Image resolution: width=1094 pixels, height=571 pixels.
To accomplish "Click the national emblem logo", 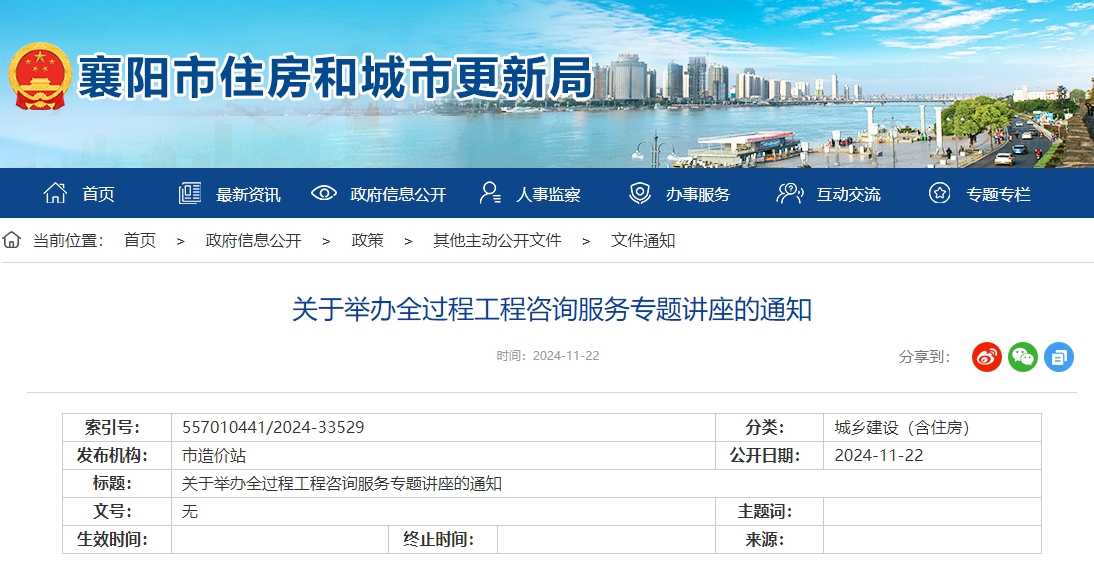I will [40, 77].
